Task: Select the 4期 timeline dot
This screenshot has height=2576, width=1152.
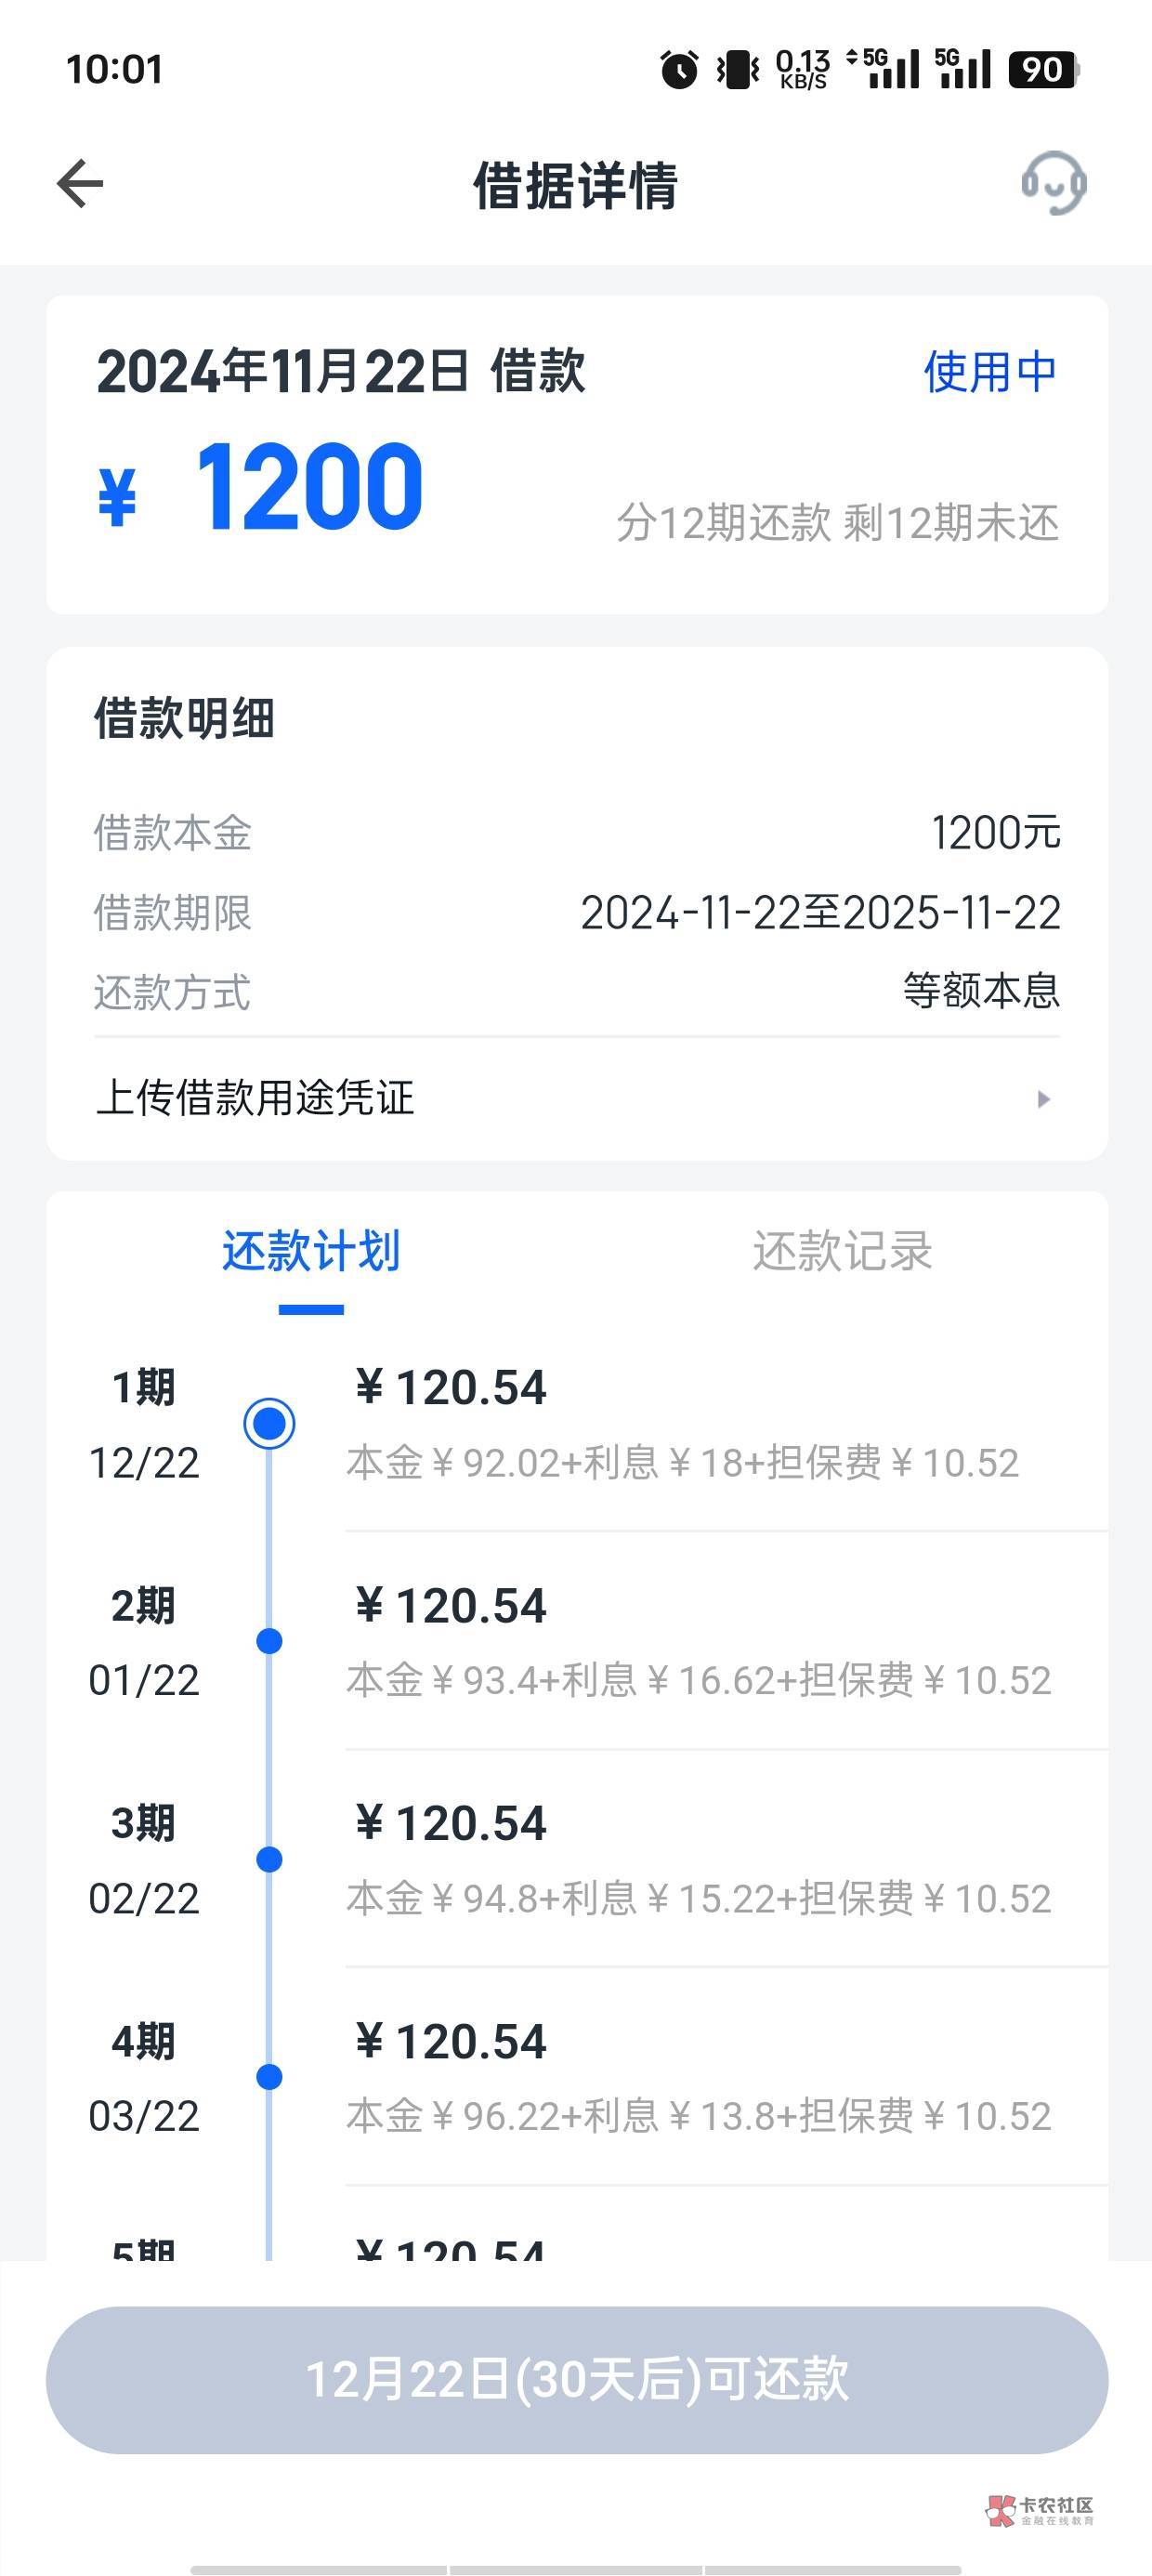Action: pyautogui.click(x=269, y=2077)
